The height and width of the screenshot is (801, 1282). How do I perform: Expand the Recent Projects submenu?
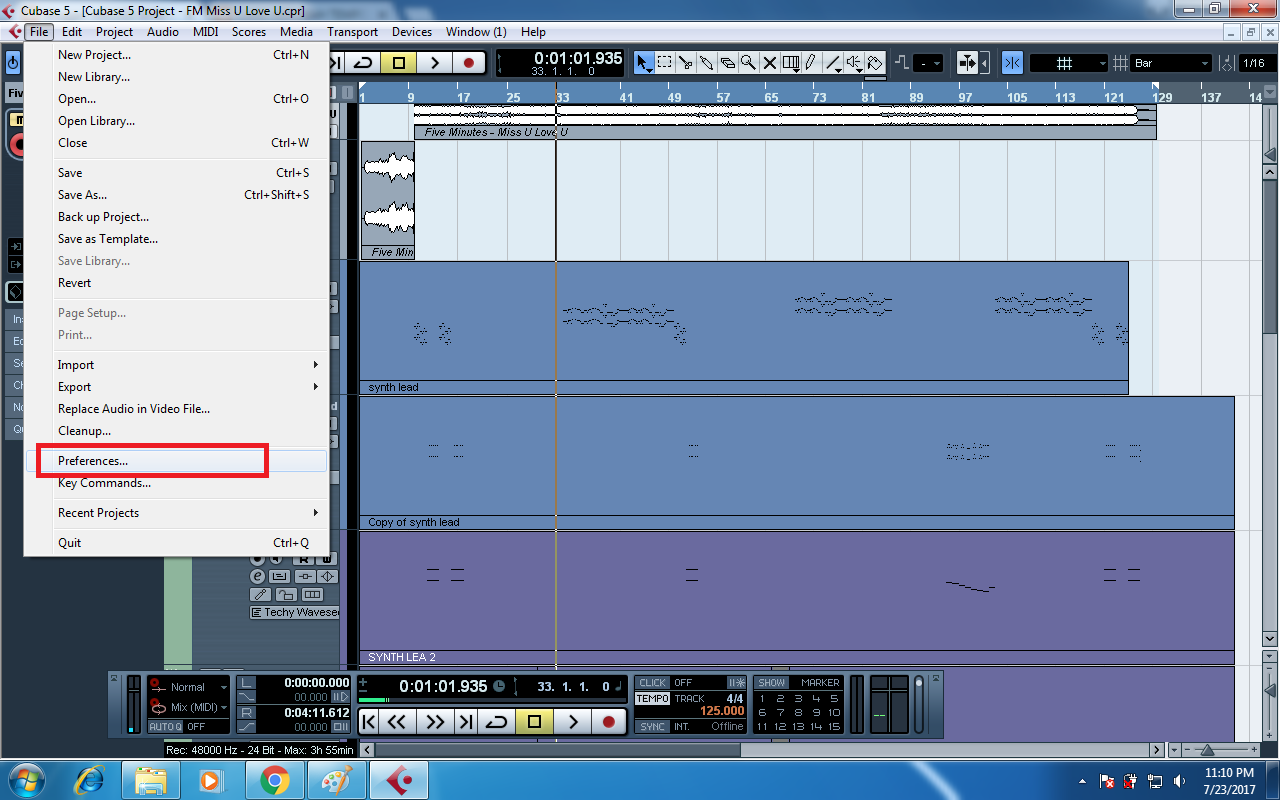click(x=177, y=513)
